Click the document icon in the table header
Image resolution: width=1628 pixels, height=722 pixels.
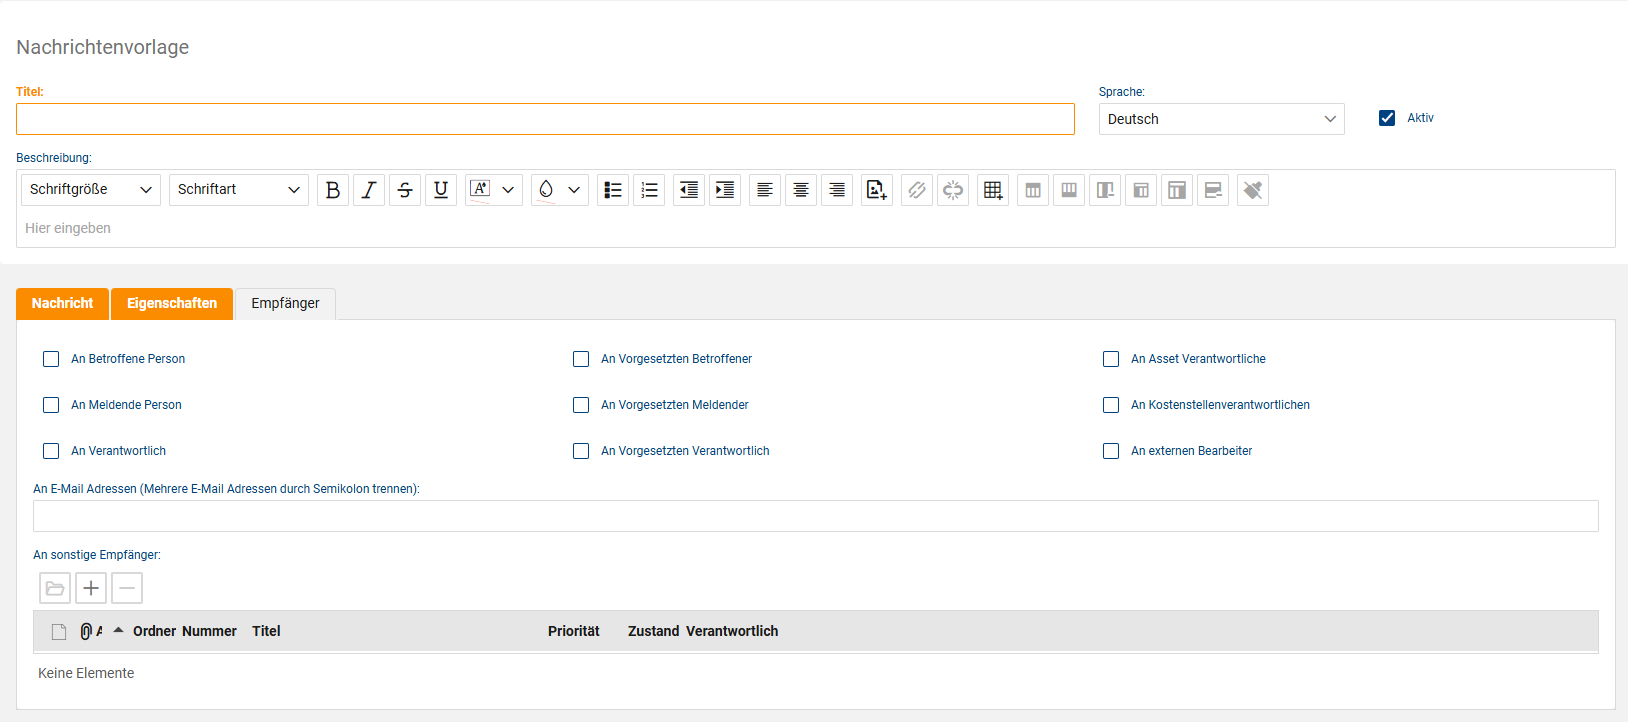point(59,632)
